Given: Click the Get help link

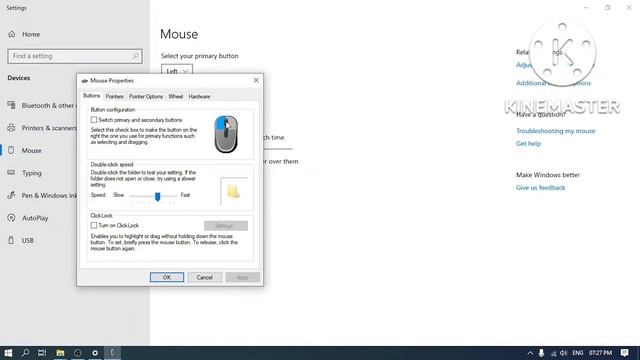Looking at the screenshot, I should (528, 144).
